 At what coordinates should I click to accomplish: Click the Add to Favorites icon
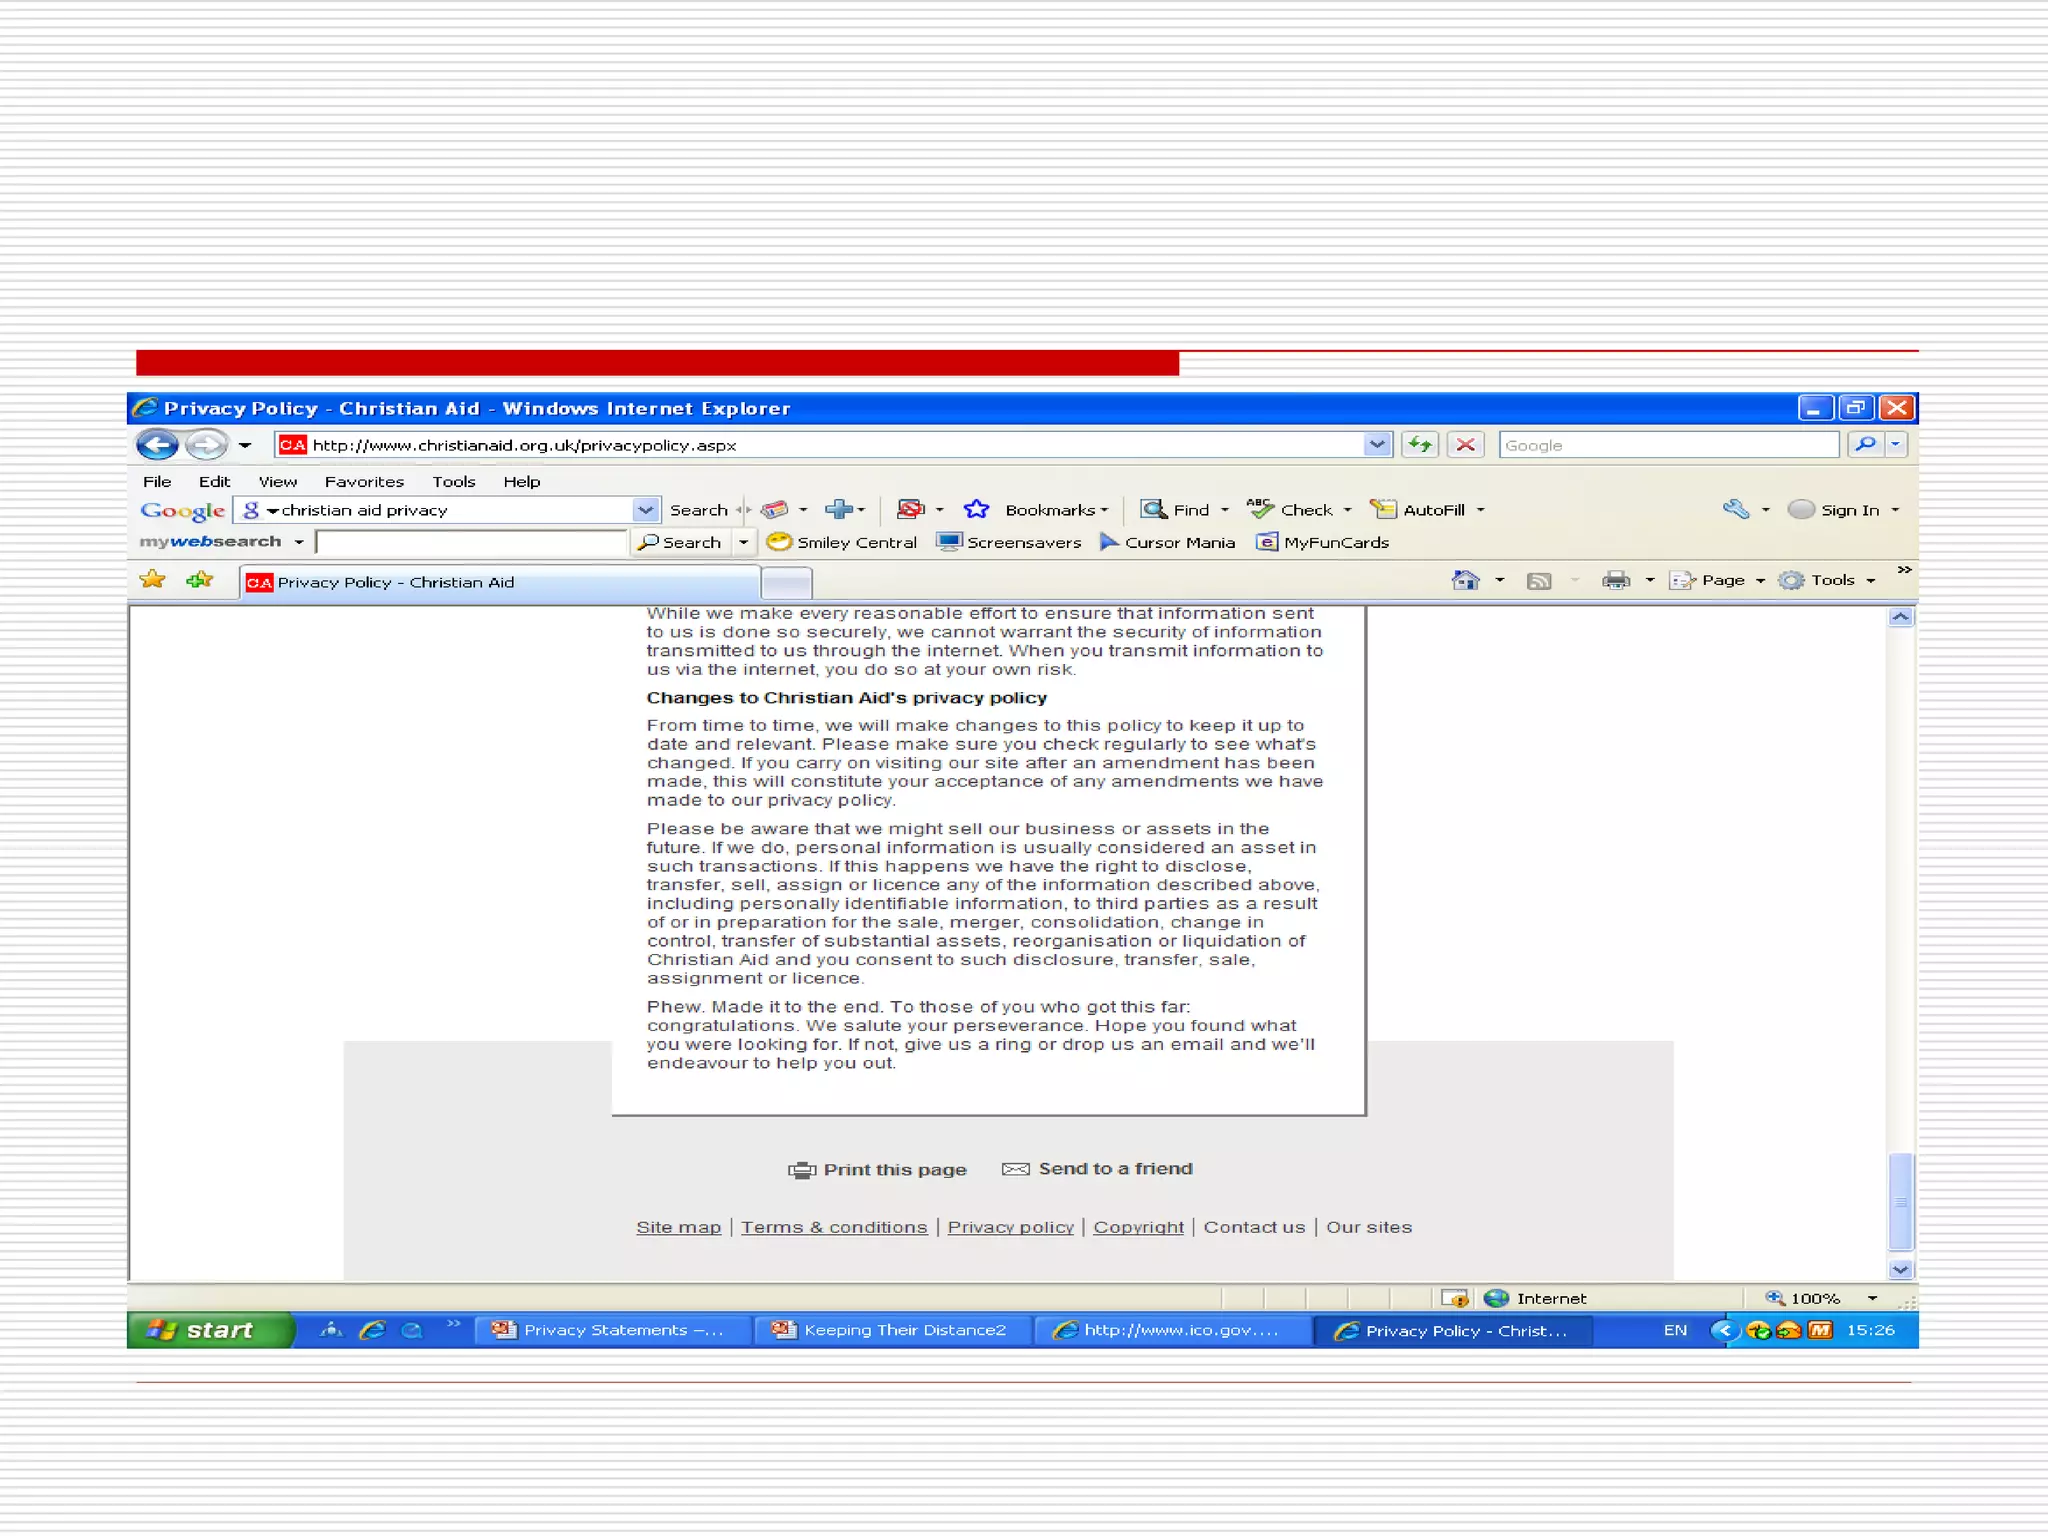click(x=200, y=580)
